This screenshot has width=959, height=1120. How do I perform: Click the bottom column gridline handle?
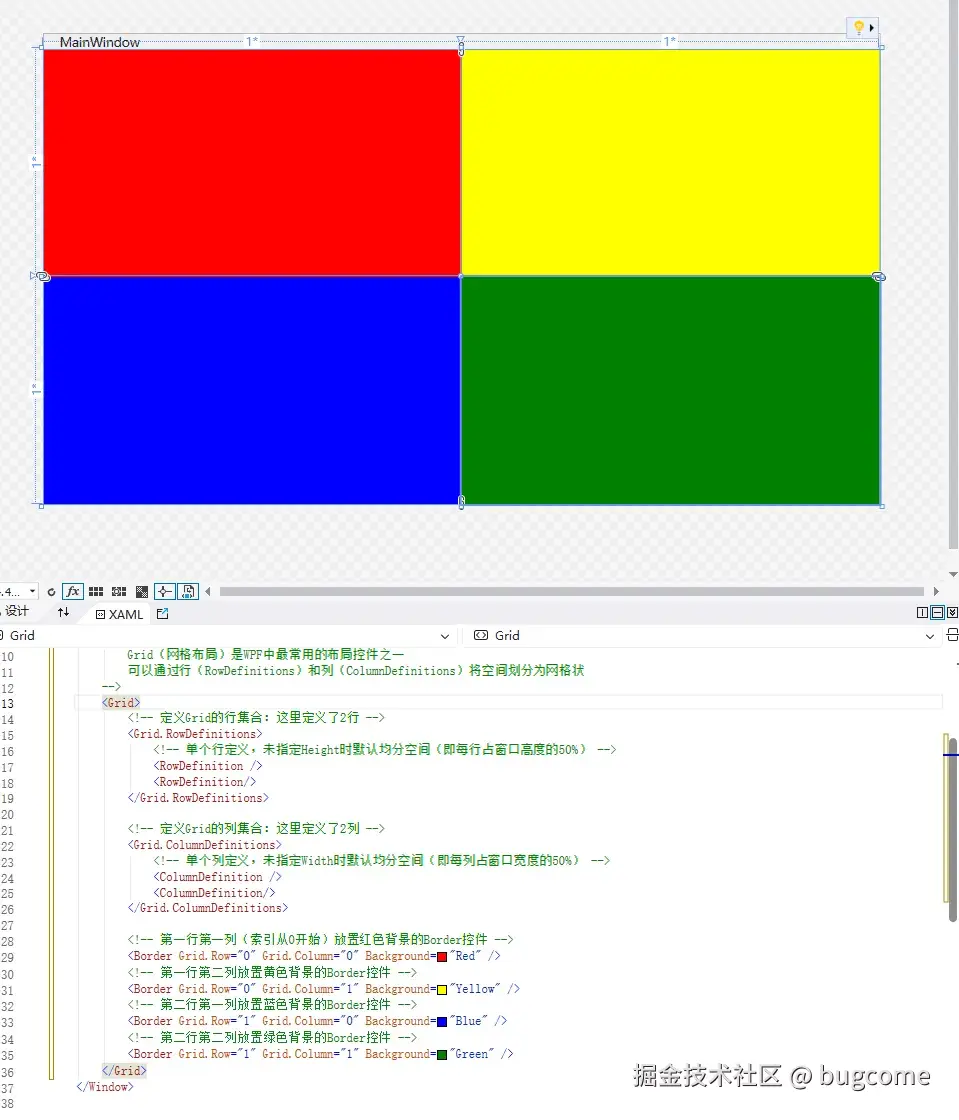(x=461, y=502)
